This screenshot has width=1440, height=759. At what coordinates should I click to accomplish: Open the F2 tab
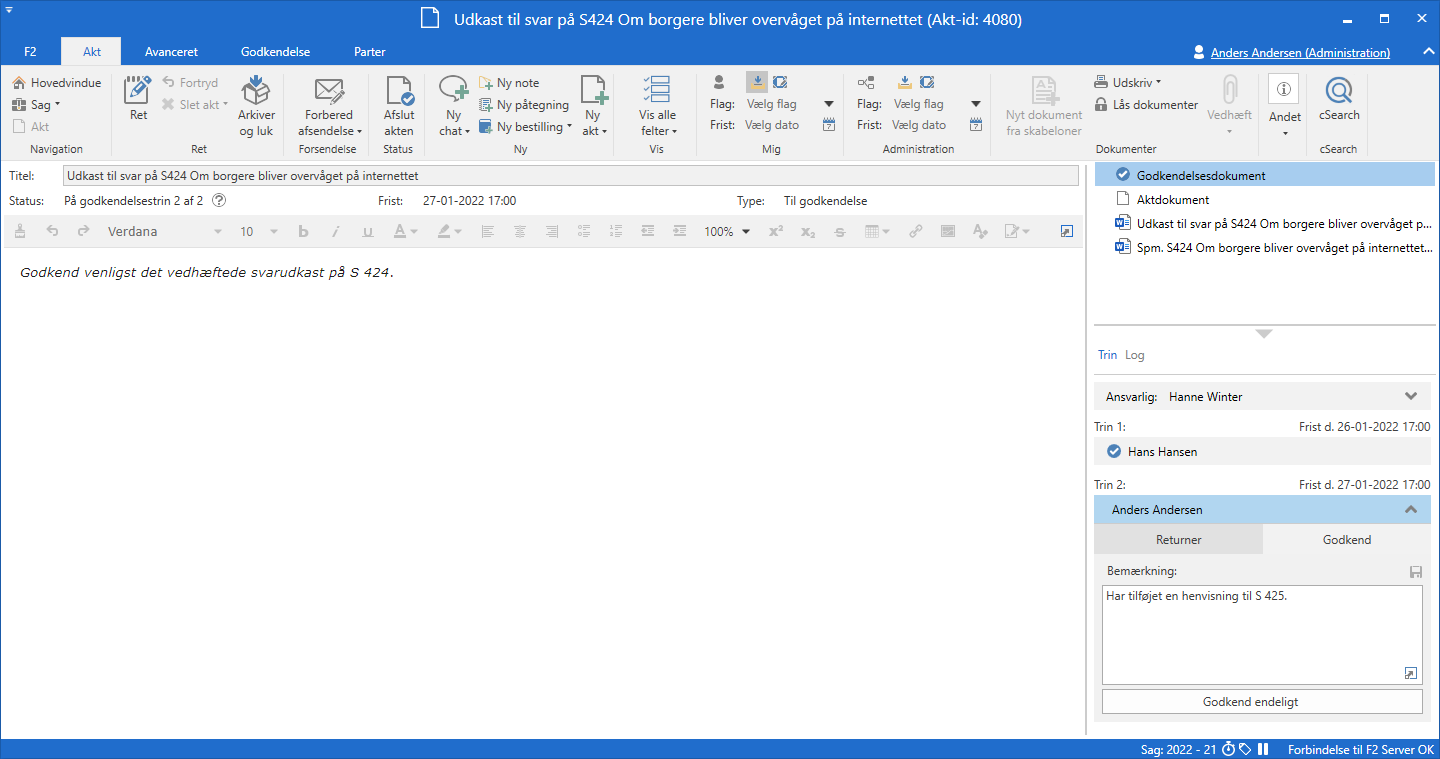[x=30, y=52]
